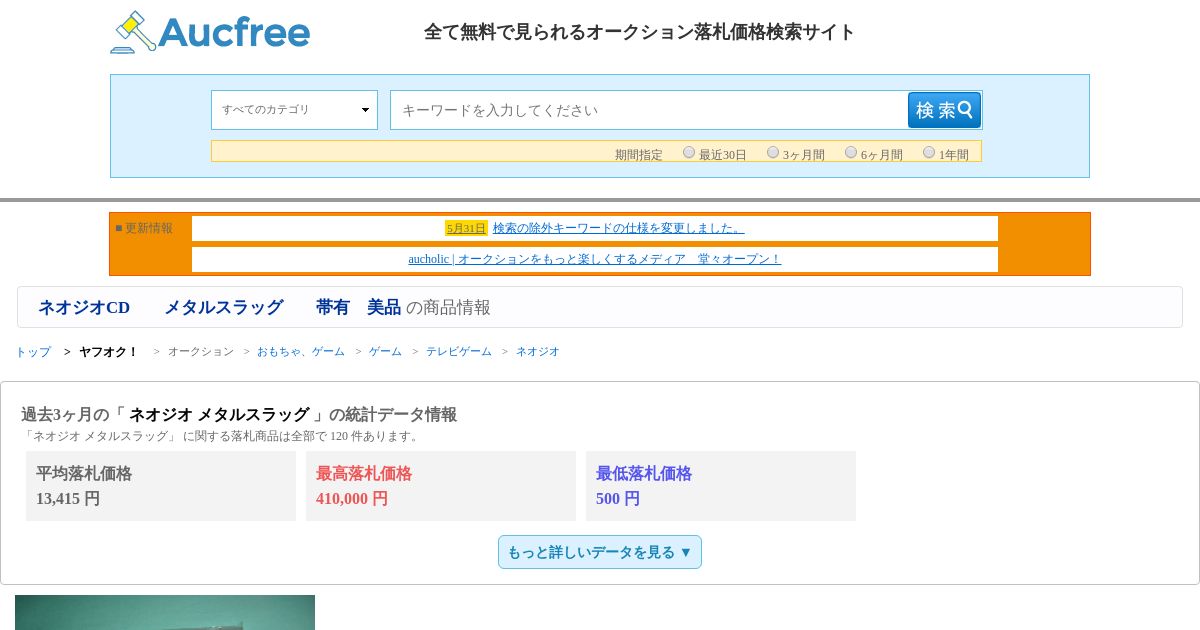The image size is (1200, 630).
Task: Open the ゲーム breadcrumb link
Action: (x=385, y=352)
